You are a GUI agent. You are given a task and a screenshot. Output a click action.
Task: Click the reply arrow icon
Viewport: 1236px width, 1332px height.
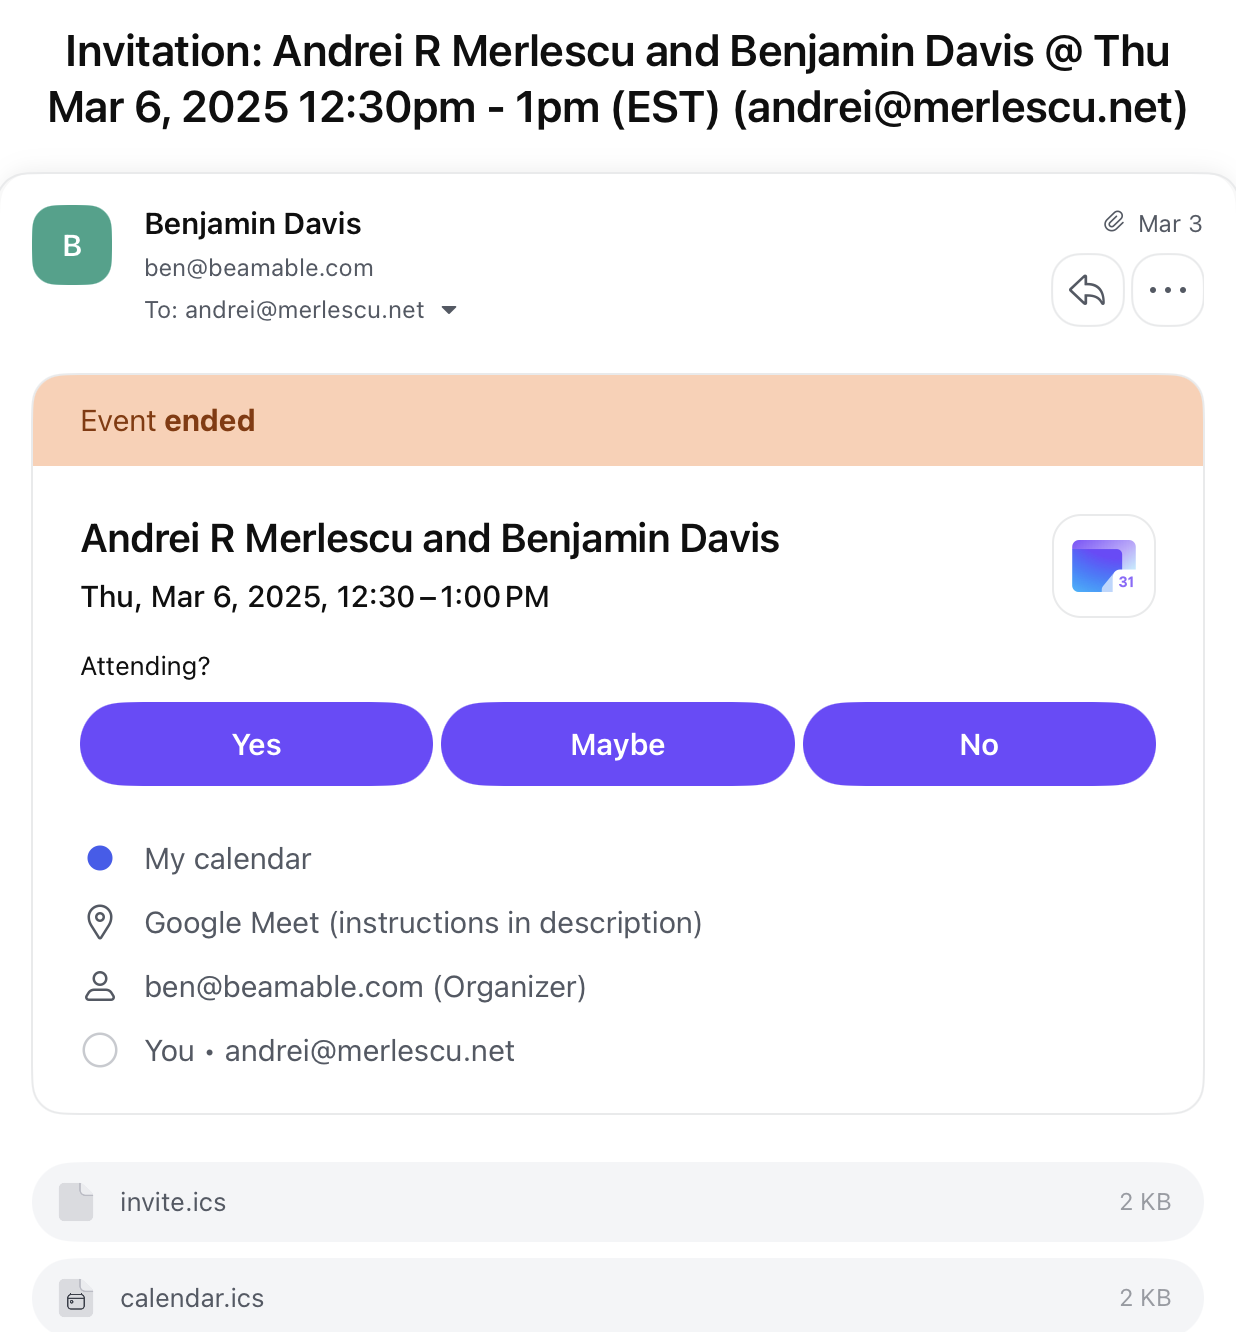(1087, 290)
